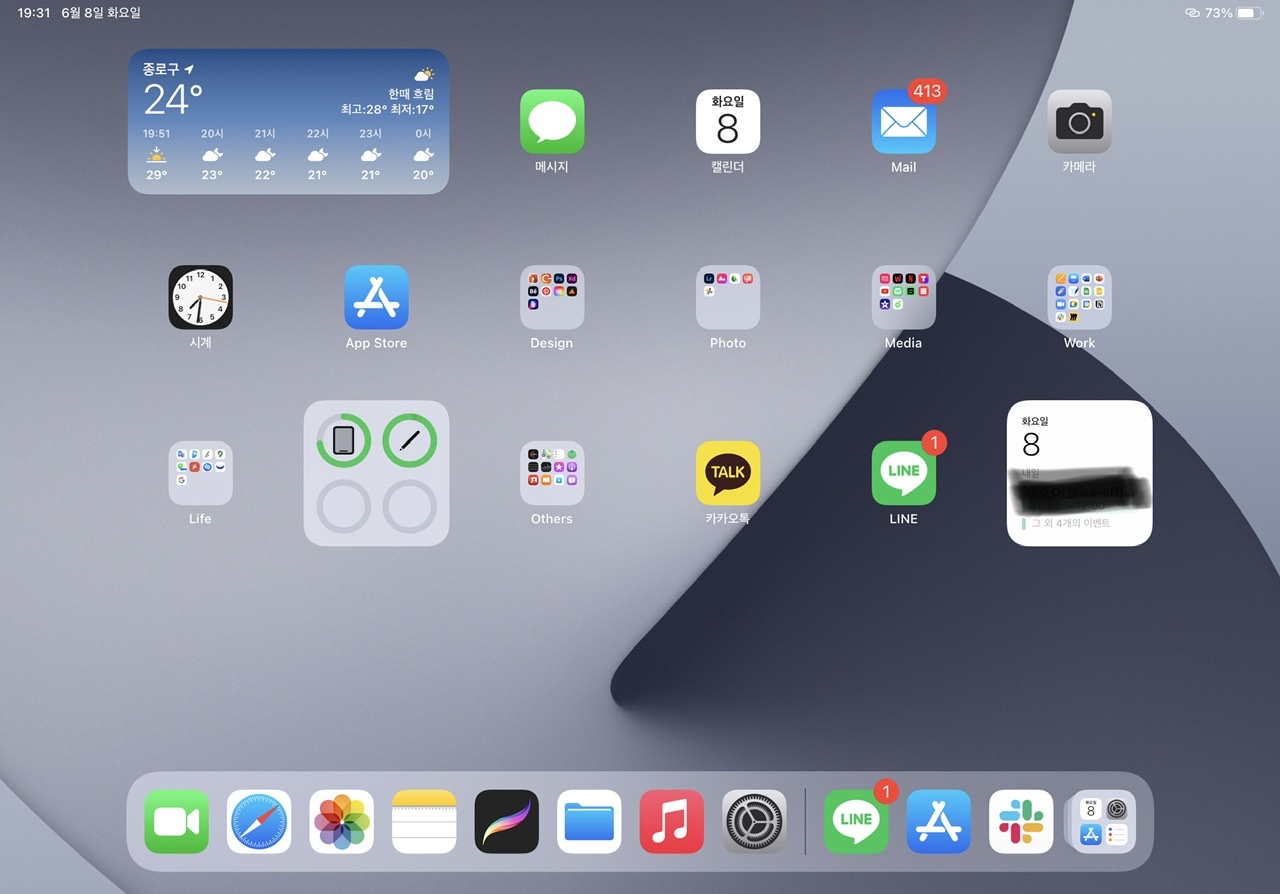
Task: Launch Procreate from the dock
Action: [x=506, y=820]
